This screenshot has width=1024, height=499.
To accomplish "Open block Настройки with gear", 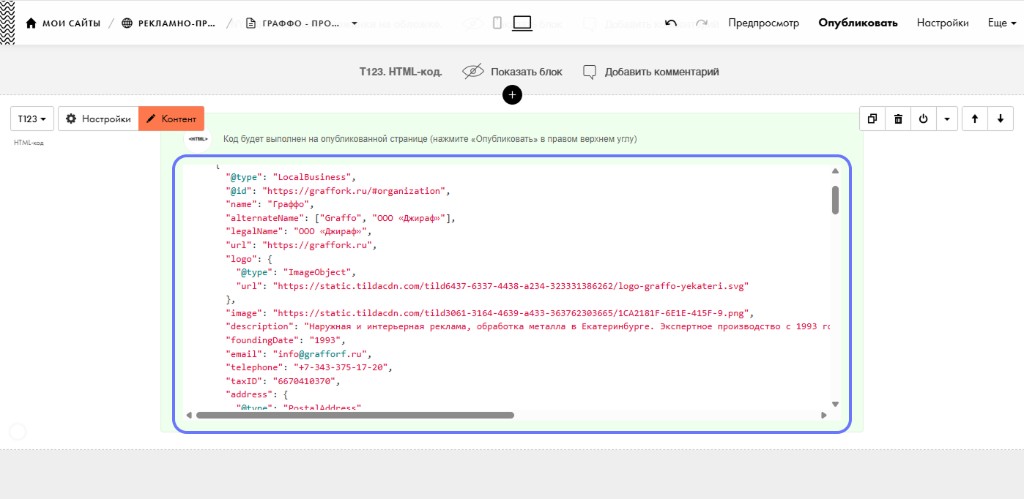I will coord(99,119).
